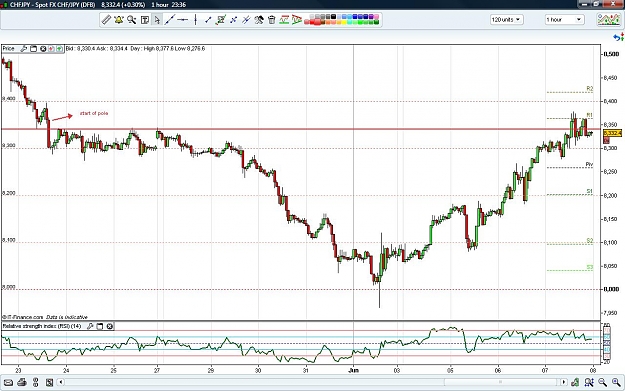Open the object properties wrench tool
Viewport: 625px width, 391px height.
(259, 20)
